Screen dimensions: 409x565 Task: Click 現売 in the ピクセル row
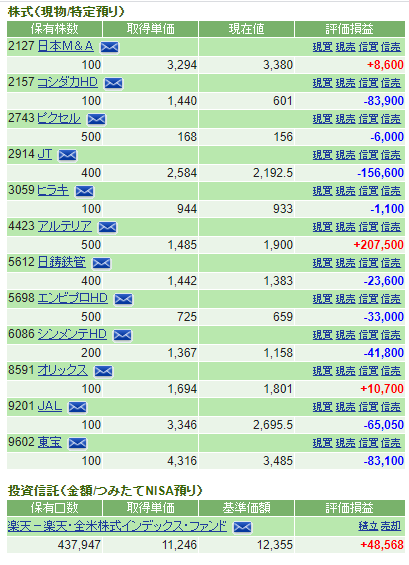pyautogui.click(x=345, y=119)
